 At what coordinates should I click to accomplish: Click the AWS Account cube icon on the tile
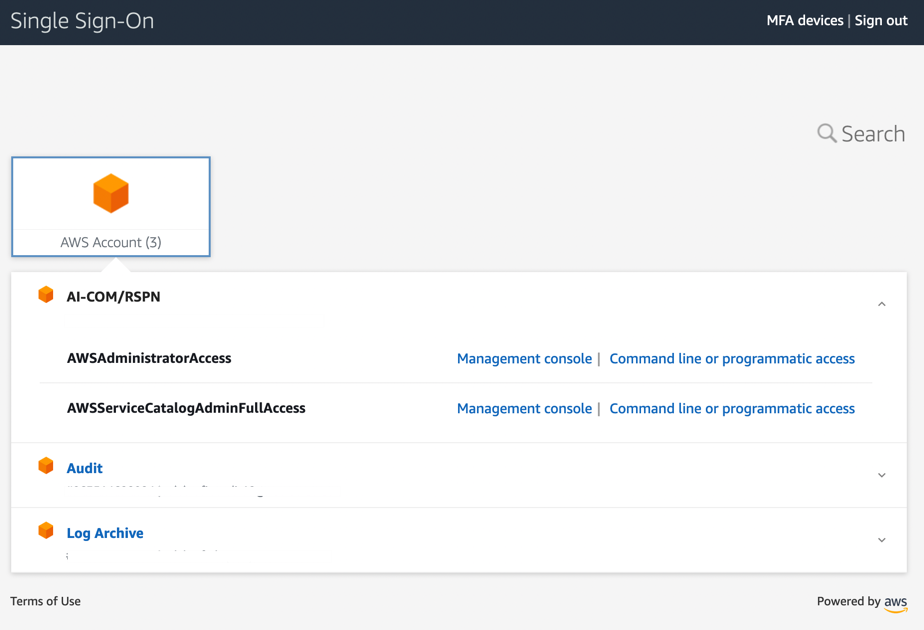(x=110, y=193)
